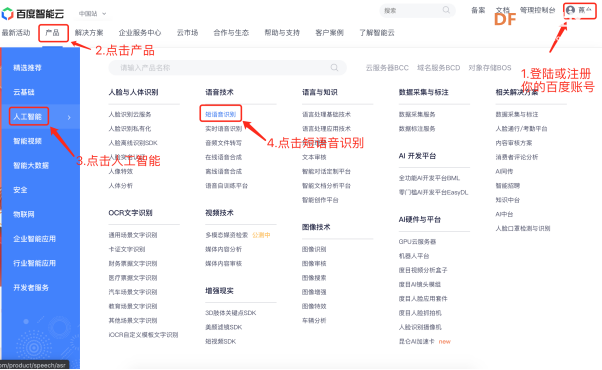
Task: Select 安全 in the sidebar
Action: pyautogui.click(x=20, y=190)
